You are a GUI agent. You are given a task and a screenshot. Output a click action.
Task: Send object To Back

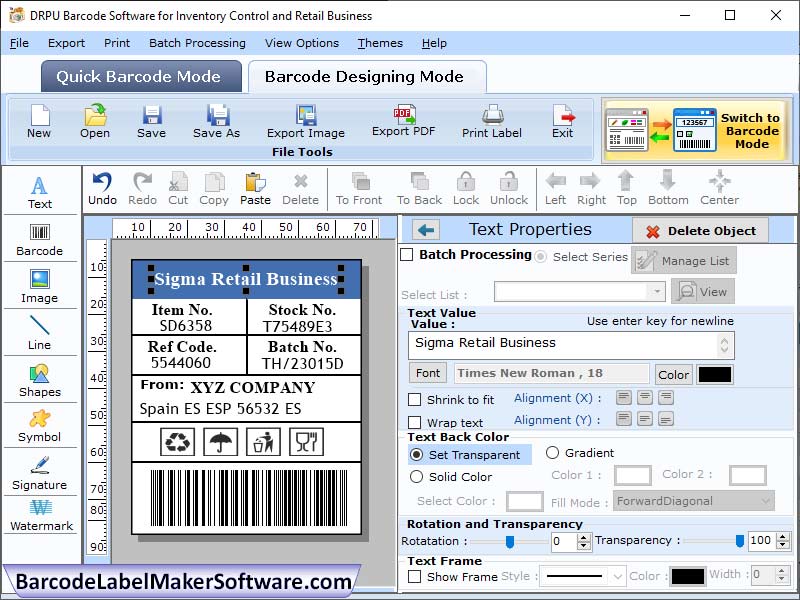point(419,189)
